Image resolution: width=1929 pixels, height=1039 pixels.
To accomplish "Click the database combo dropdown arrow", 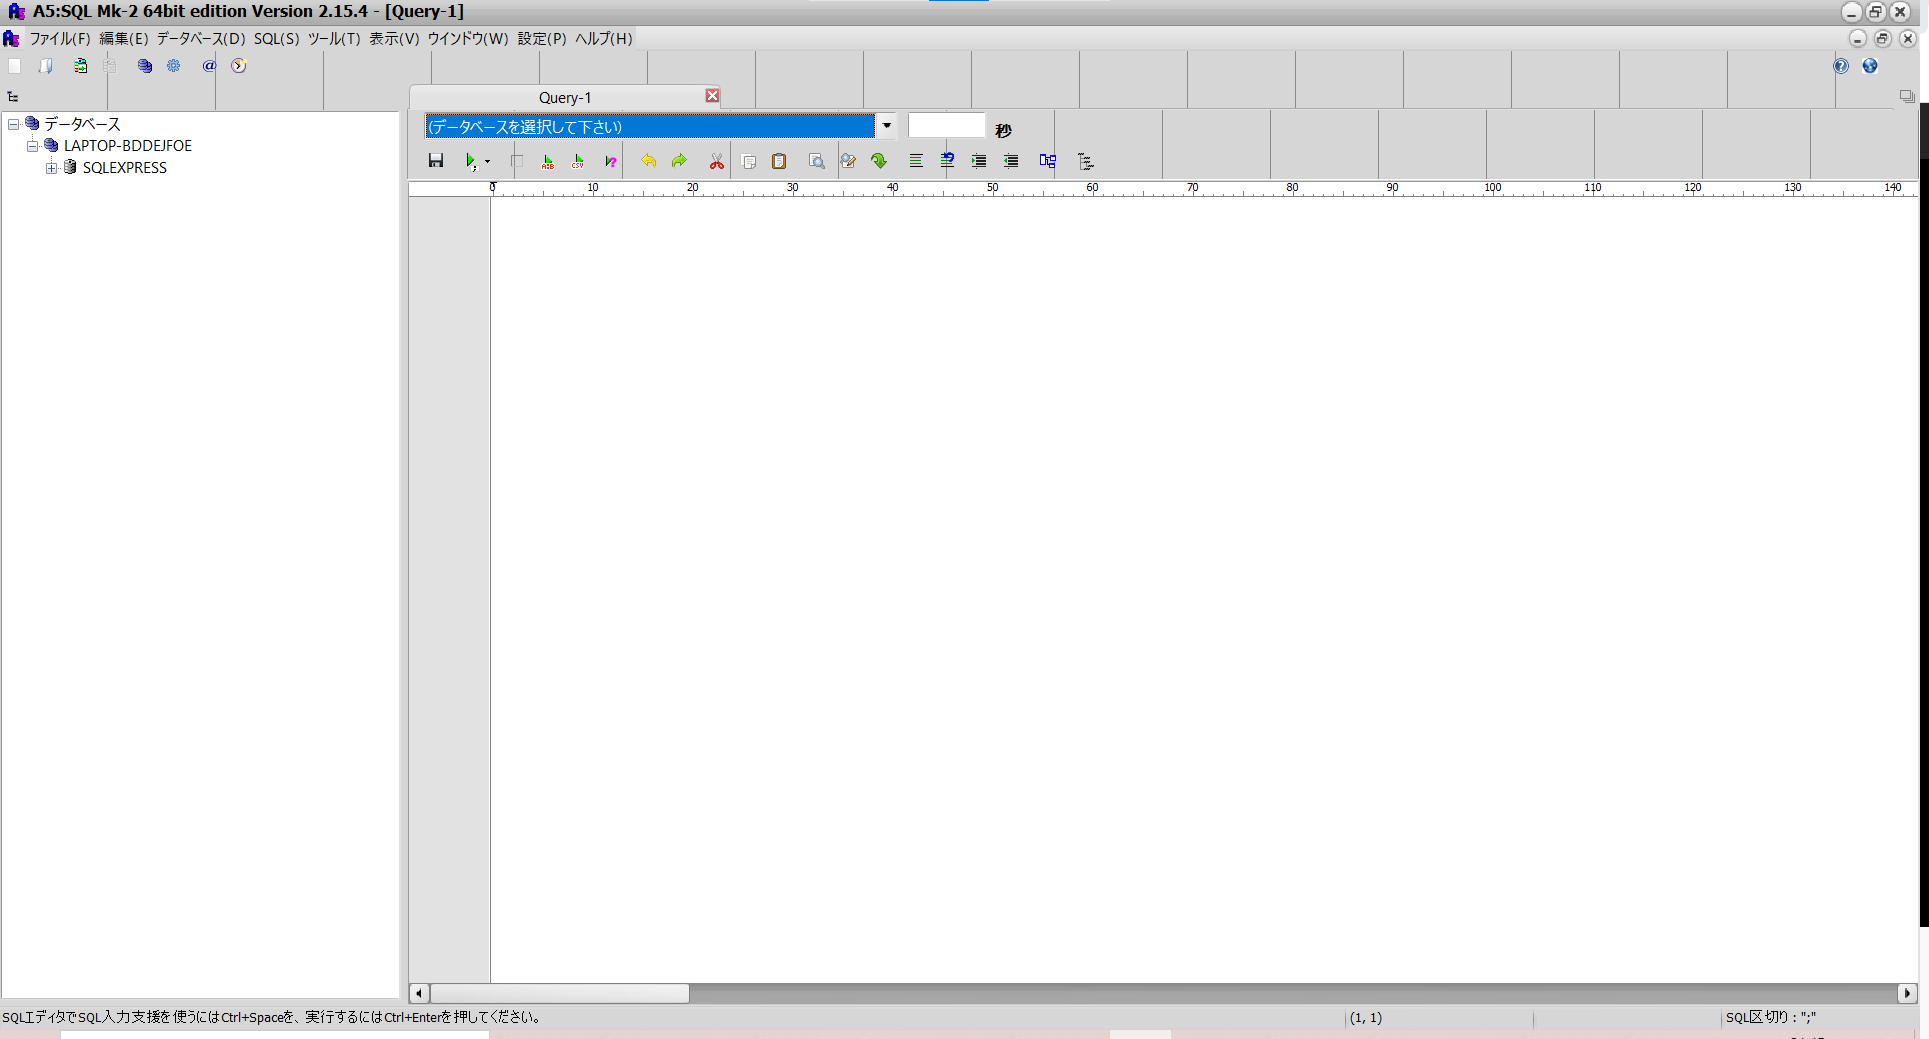I will point(886,126).
